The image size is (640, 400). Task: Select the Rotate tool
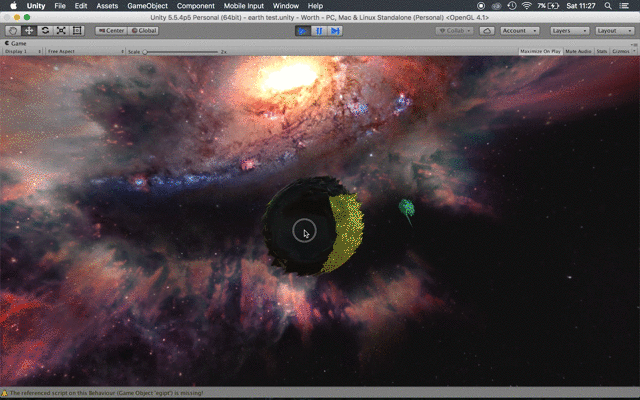click(45, 31)
